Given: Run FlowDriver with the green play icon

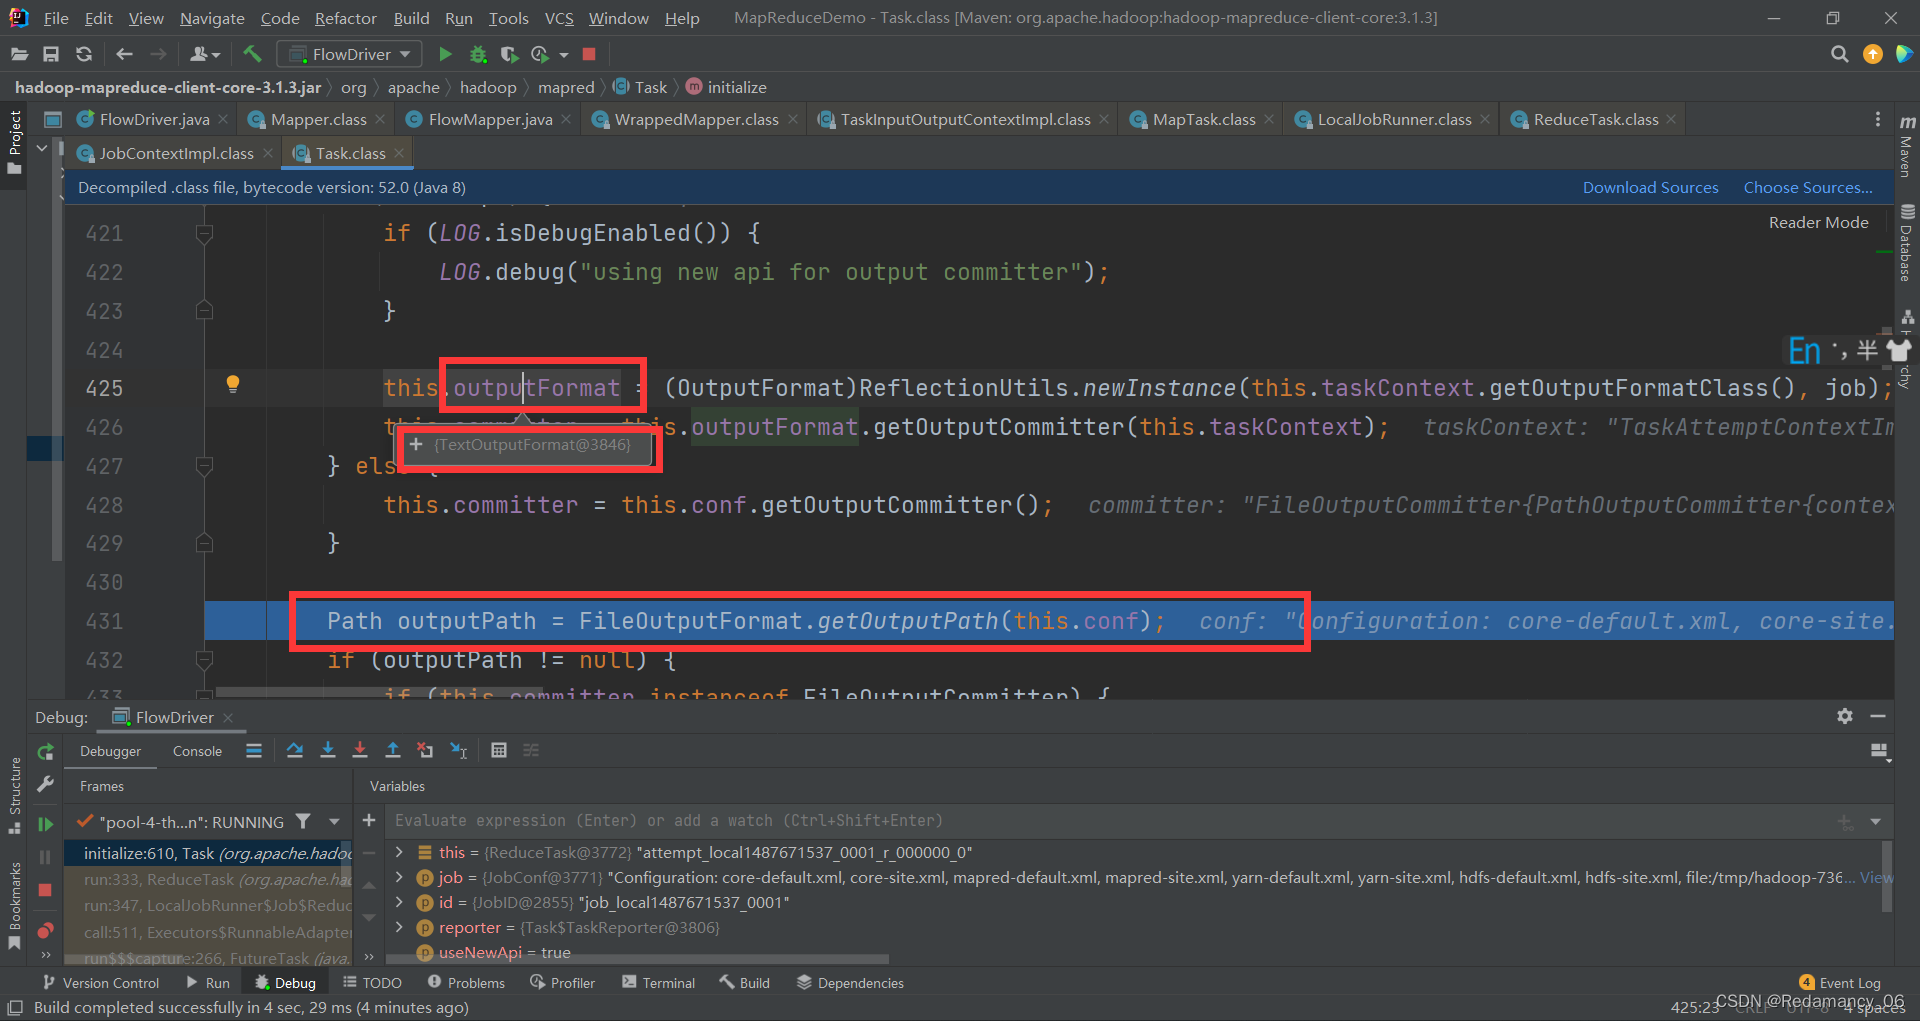Looking at the screenshot, I should click(446, 54).
